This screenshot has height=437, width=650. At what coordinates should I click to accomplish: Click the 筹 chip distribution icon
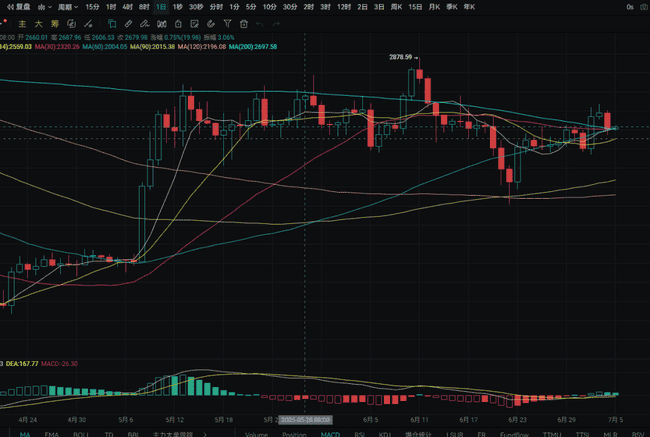(54, 22)
